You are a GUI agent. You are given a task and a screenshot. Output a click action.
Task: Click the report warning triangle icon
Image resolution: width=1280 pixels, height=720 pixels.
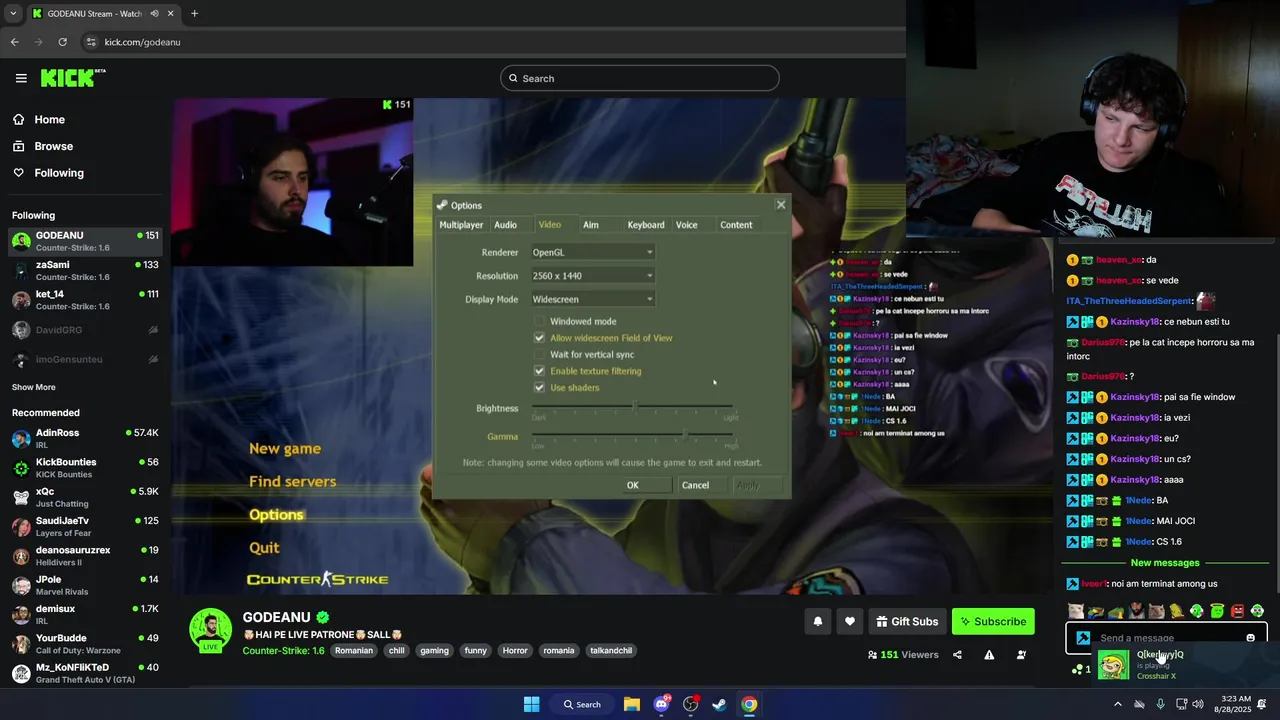click(989, 655)
